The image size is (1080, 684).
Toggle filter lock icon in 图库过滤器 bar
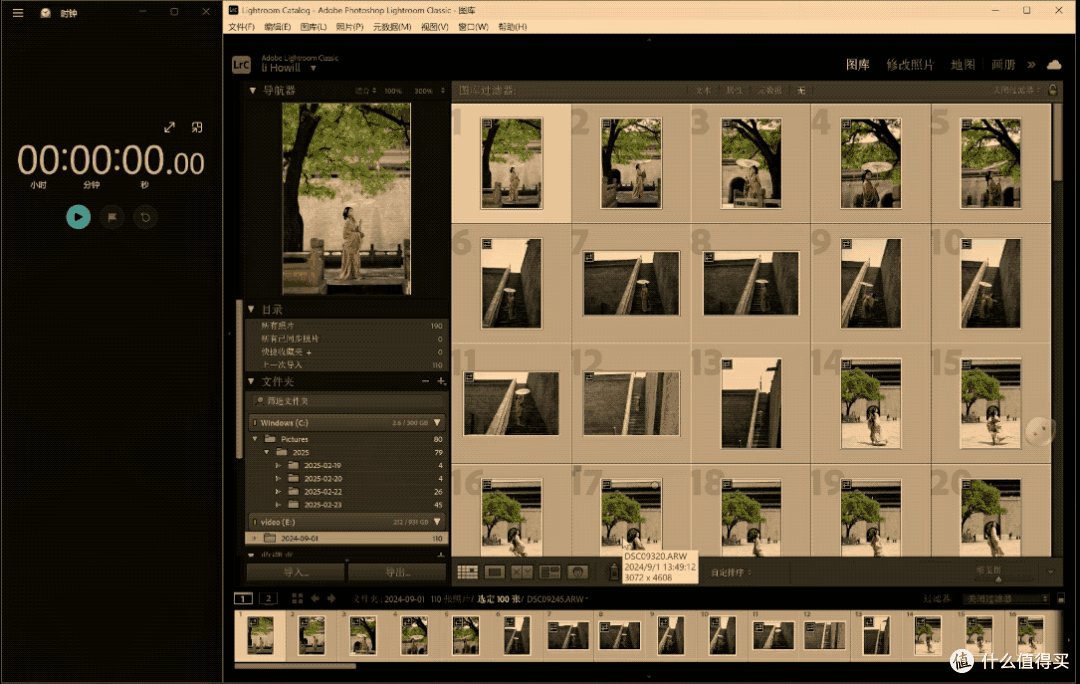coord(1052,90)
